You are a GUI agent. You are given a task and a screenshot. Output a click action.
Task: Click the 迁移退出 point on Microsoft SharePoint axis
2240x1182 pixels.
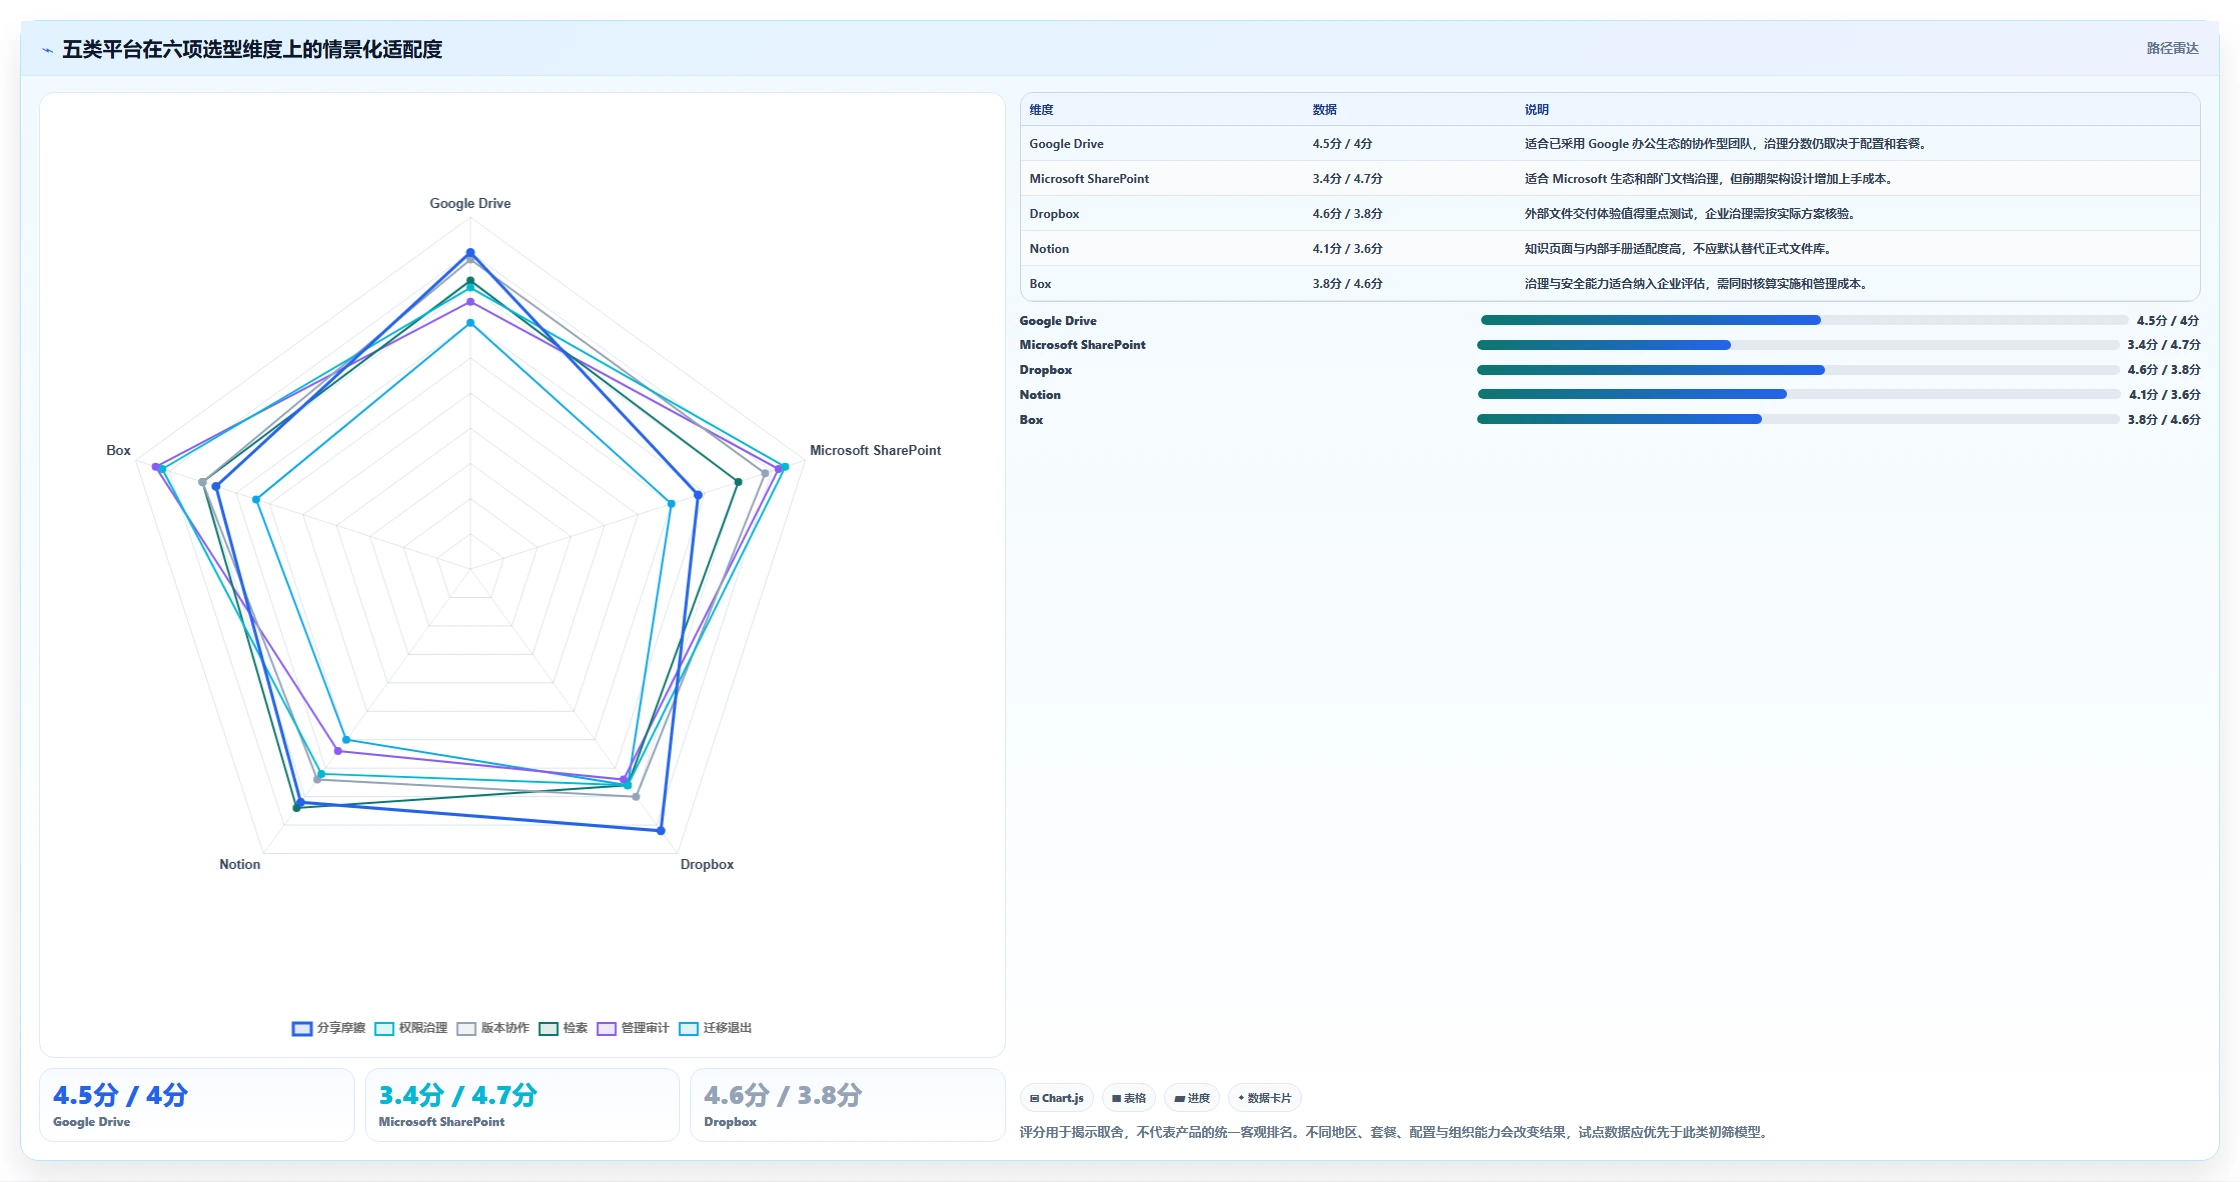click(x=671, y=504)
